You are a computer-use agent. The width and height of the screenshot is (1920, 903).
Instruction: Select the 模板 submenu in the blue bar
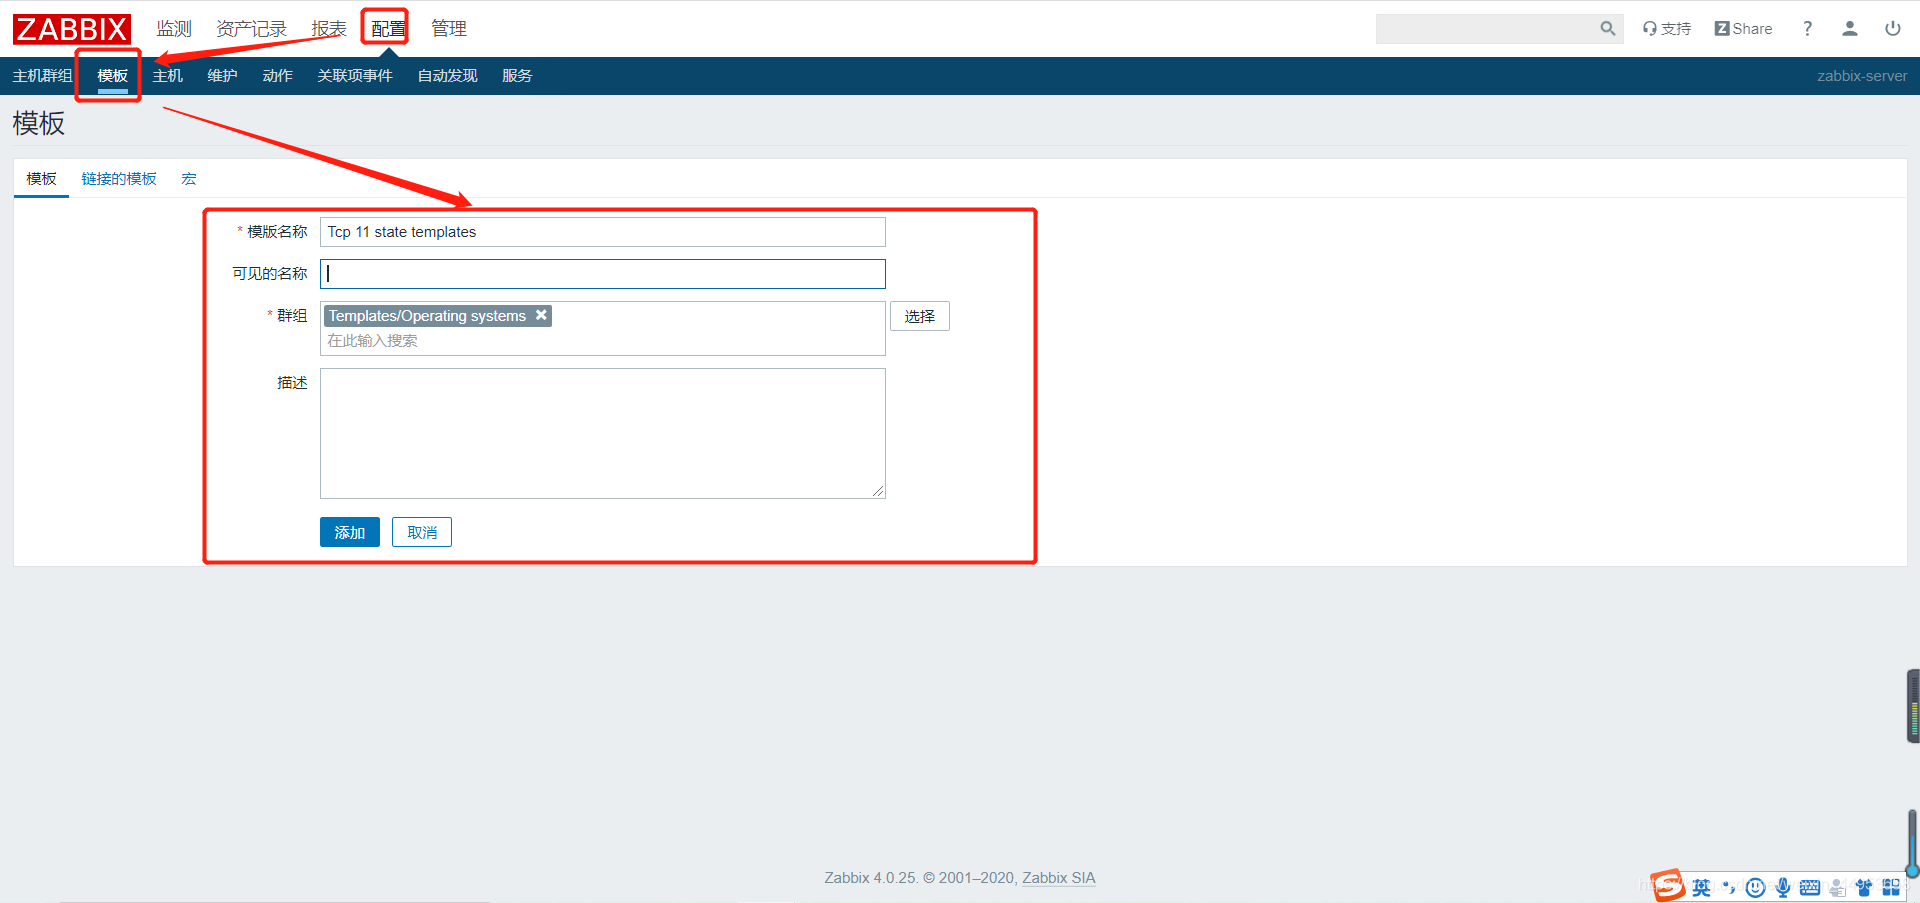113,76
